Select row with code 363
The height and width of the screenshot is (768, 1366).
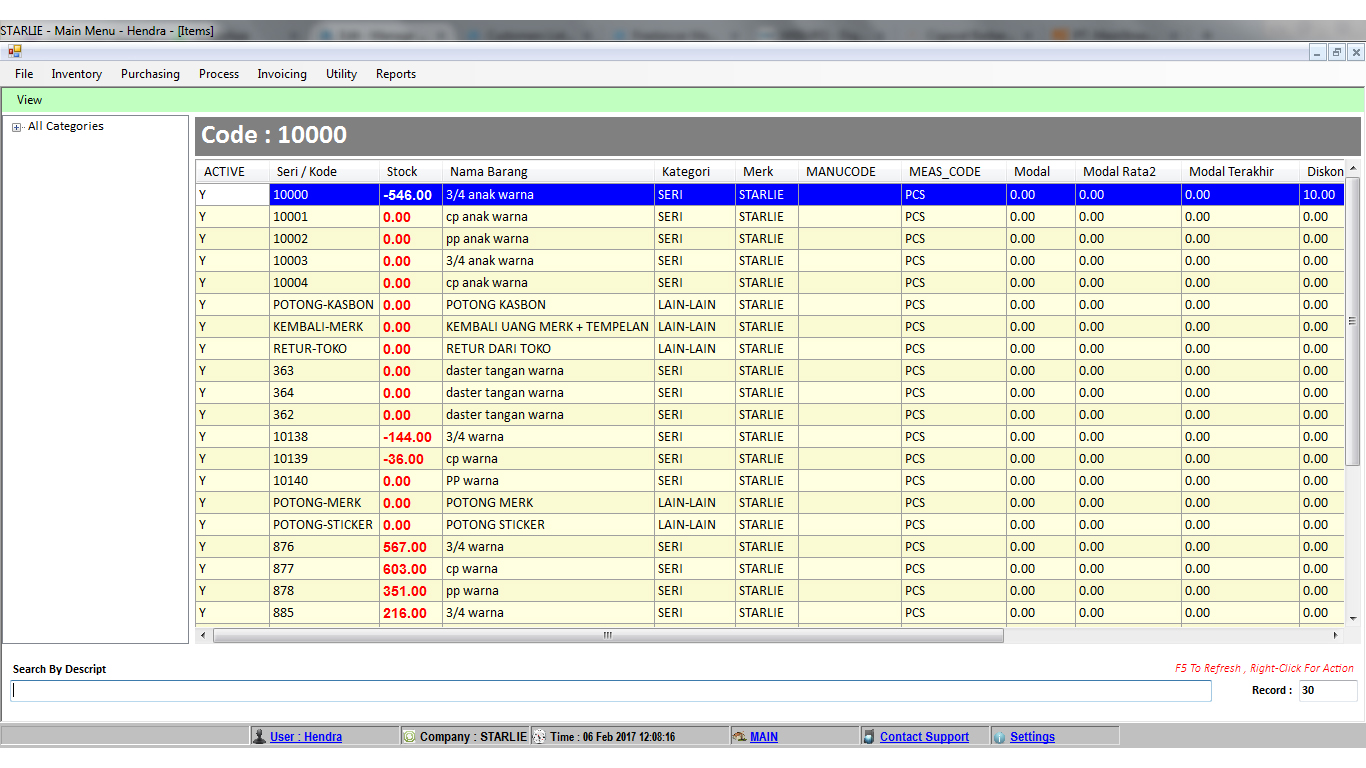point(770,371)
